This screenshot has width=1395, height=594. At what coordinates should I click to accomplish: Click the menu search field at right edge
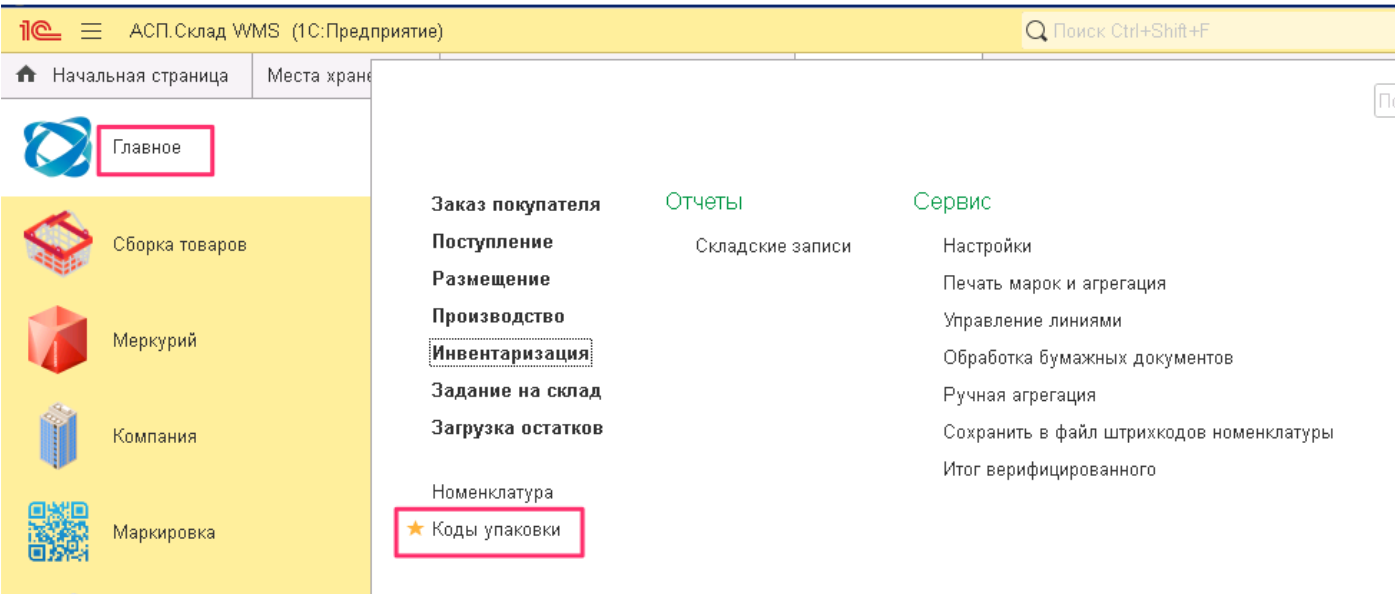tap(1385, 101)
